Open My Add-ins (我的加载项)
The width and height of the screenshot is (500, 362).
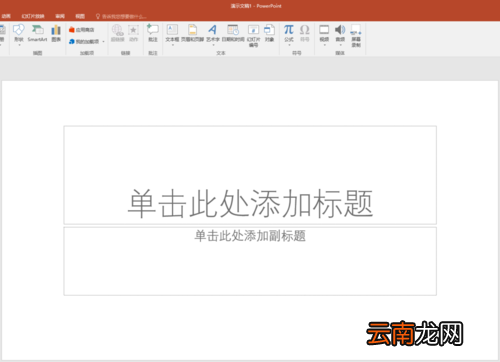(84, 42)
